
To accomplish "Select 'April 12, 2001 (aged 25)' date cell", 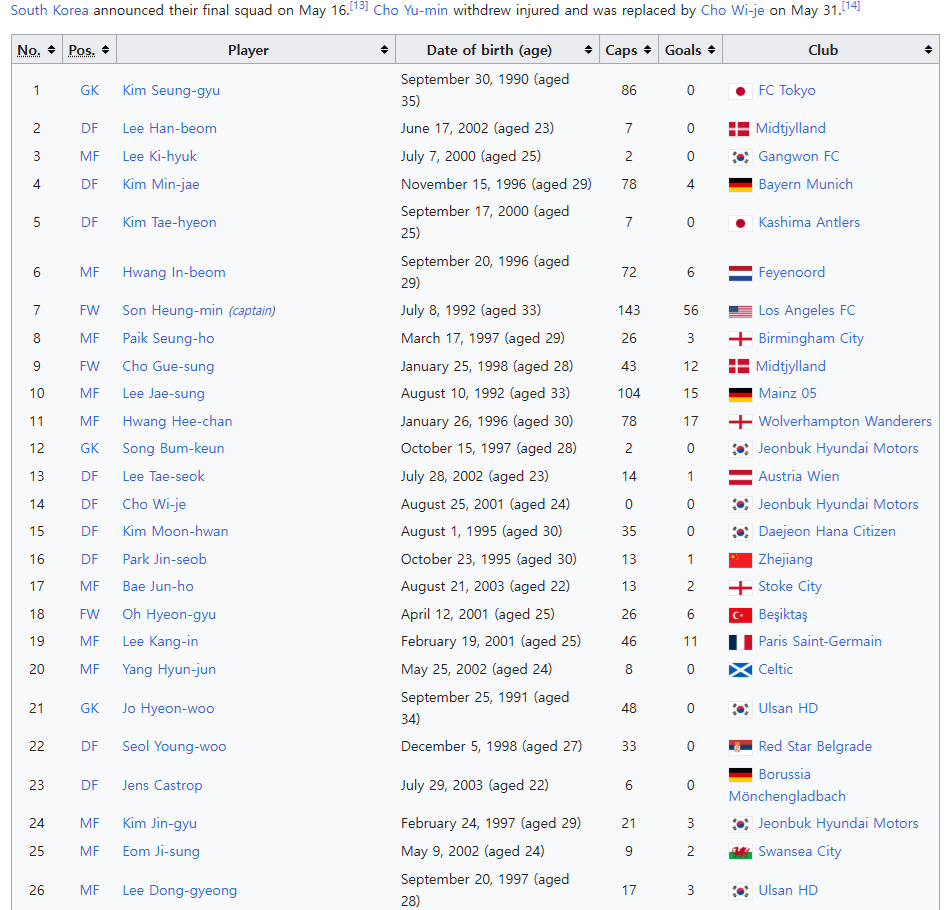I will [x=478, y=614].
